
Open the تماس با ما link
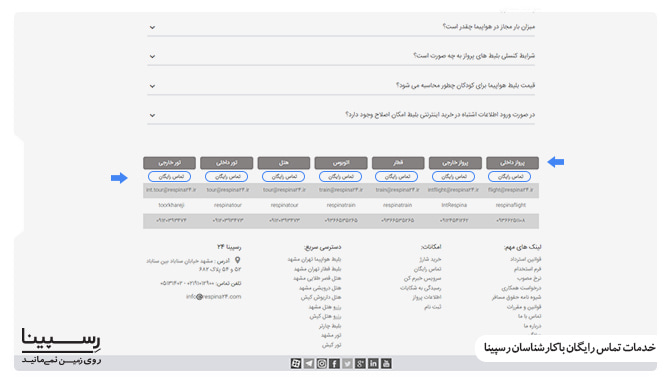[x=530, y=316]
